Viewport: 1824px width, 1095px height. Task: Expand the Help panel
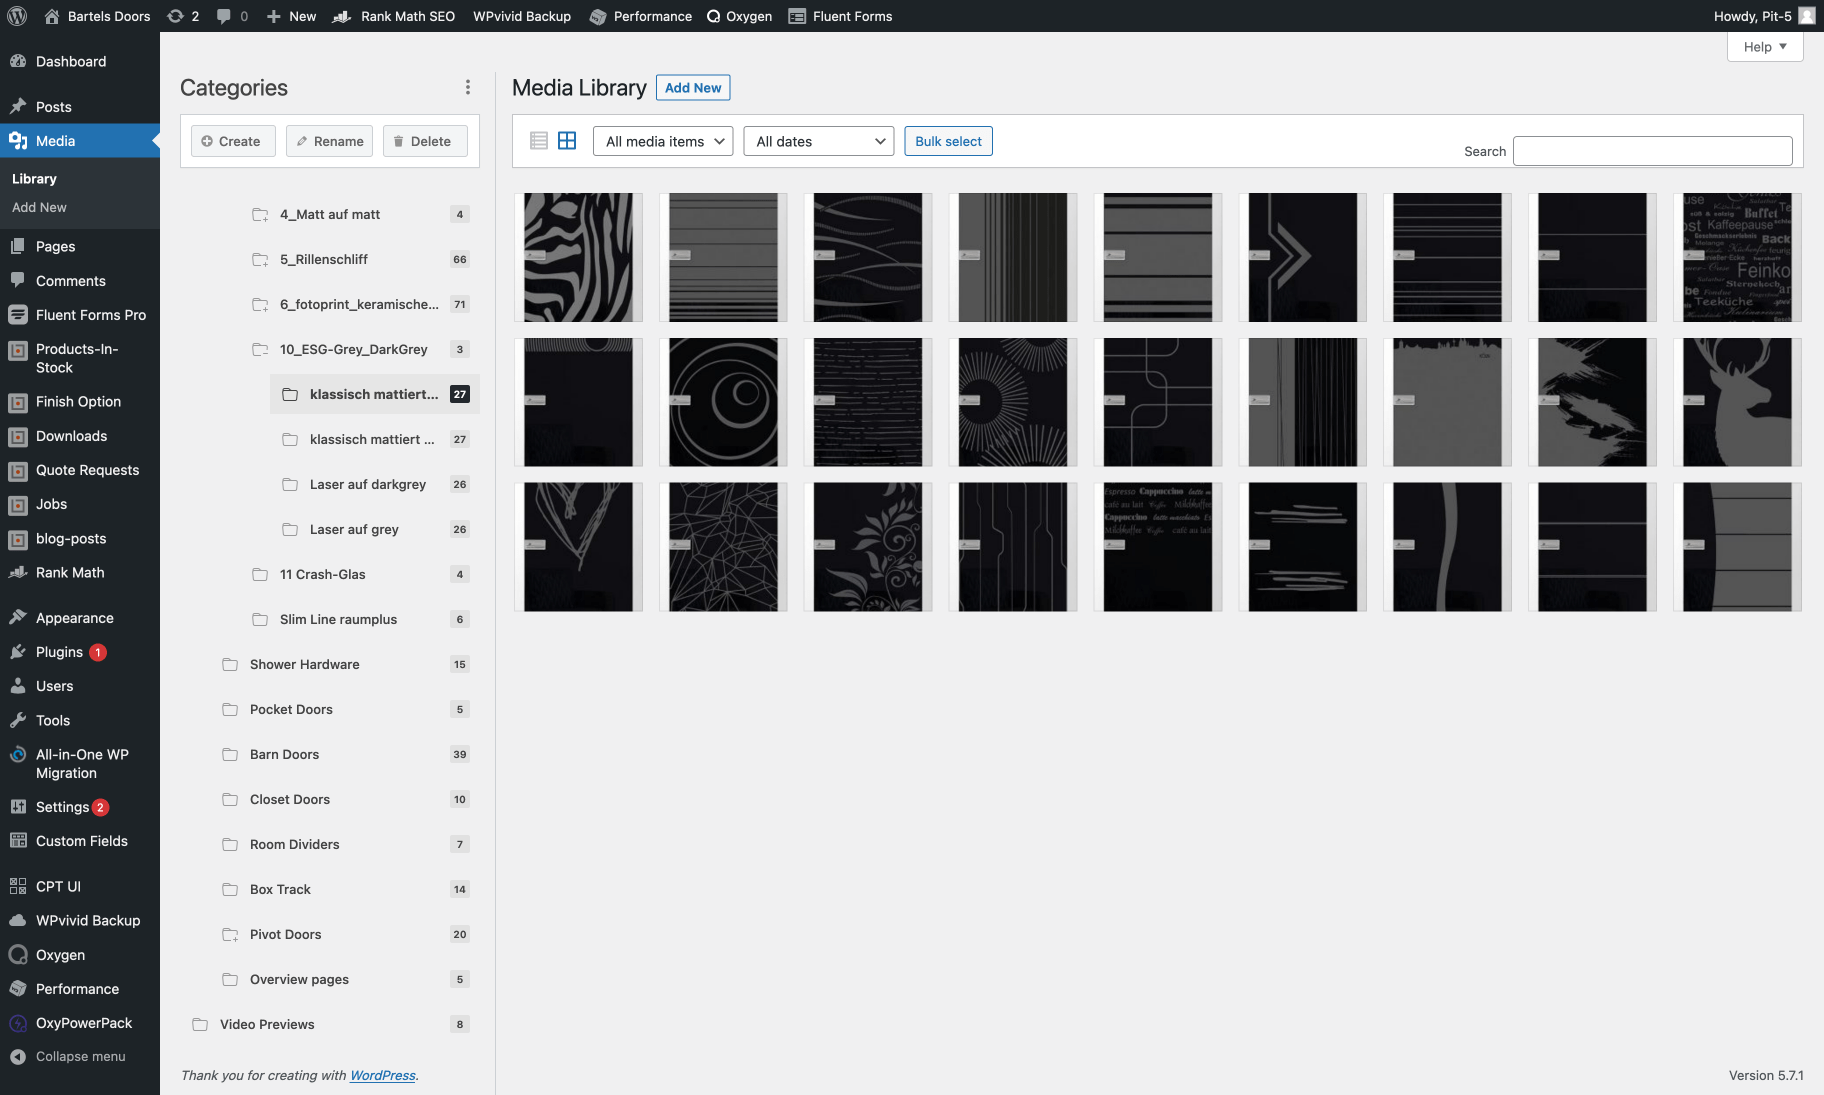pos(1764,47)
